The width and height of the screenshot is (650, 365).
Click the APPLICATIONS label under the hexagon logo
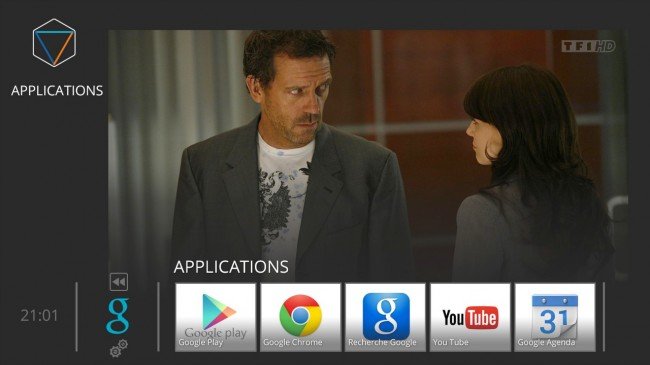(x=57, y=90)
